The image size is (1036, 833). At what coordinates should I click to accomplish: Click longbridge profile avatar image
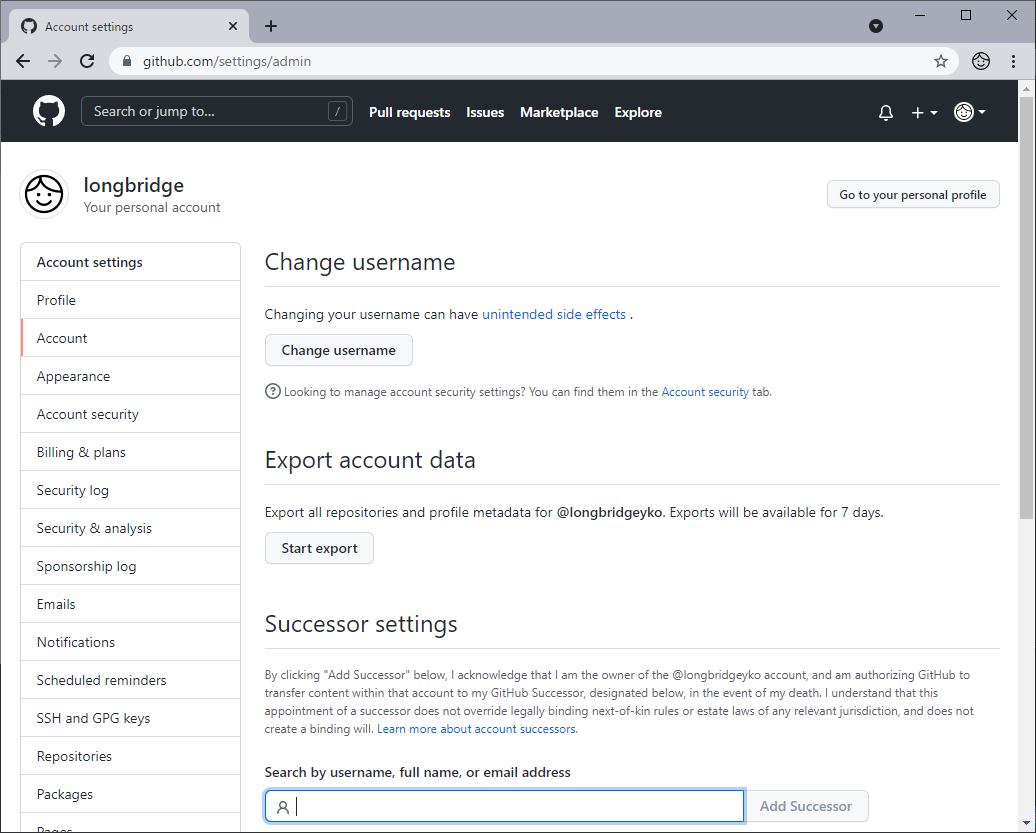(x=44, y=194)
